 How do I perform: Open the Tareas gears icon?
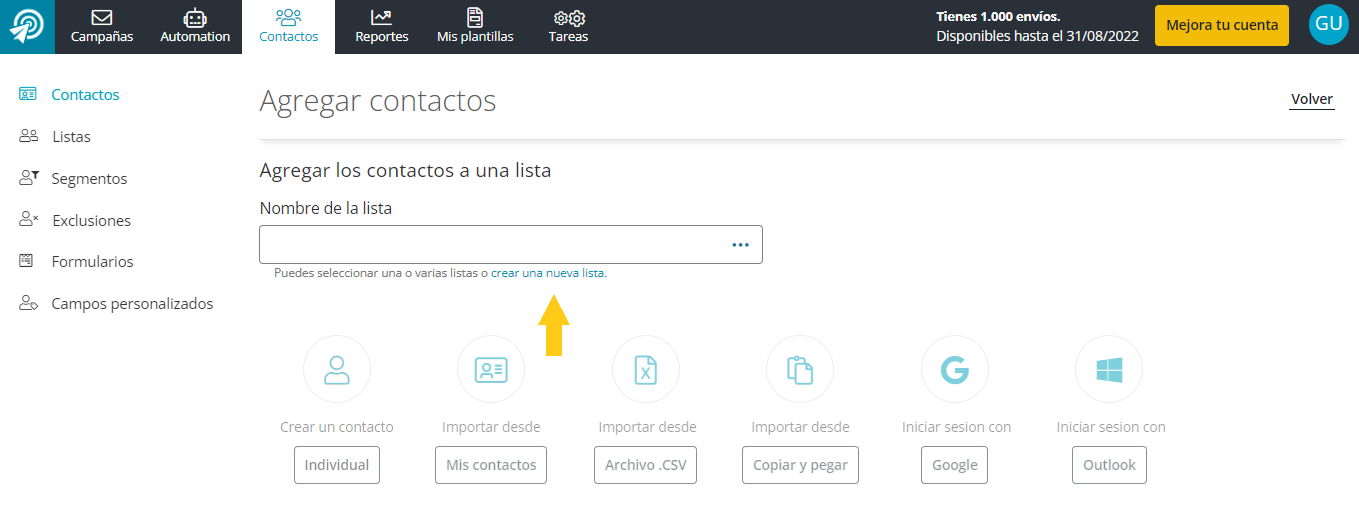[569, 18]
